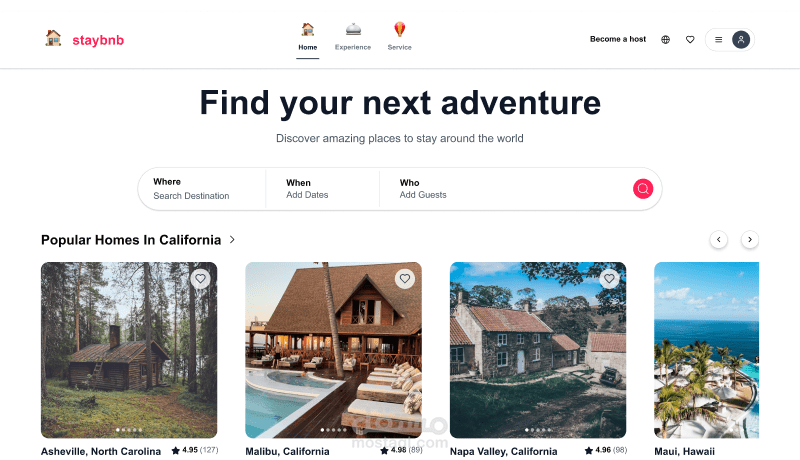Click the Become a host link
800x460 pixels.
[x=618, y=39]
